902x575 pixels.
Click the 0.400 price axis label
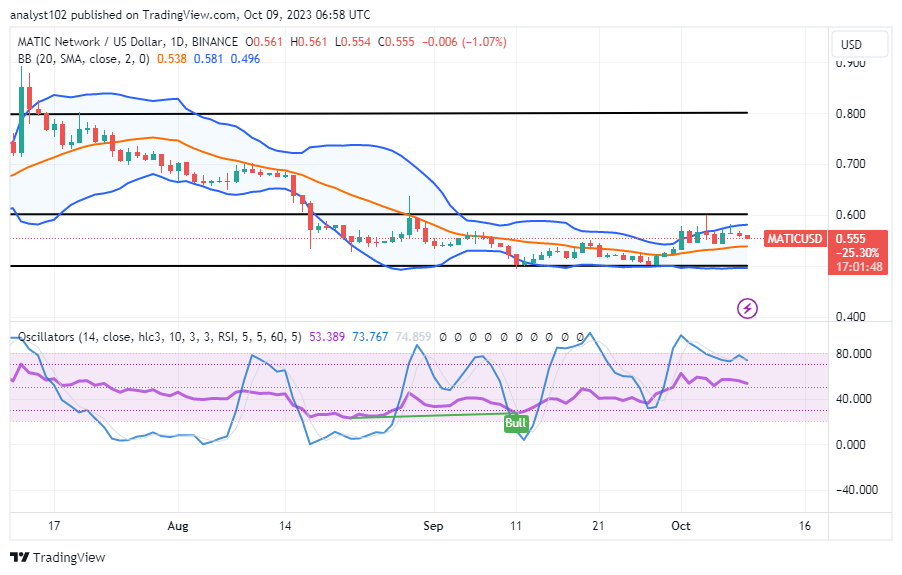(850, 317)
